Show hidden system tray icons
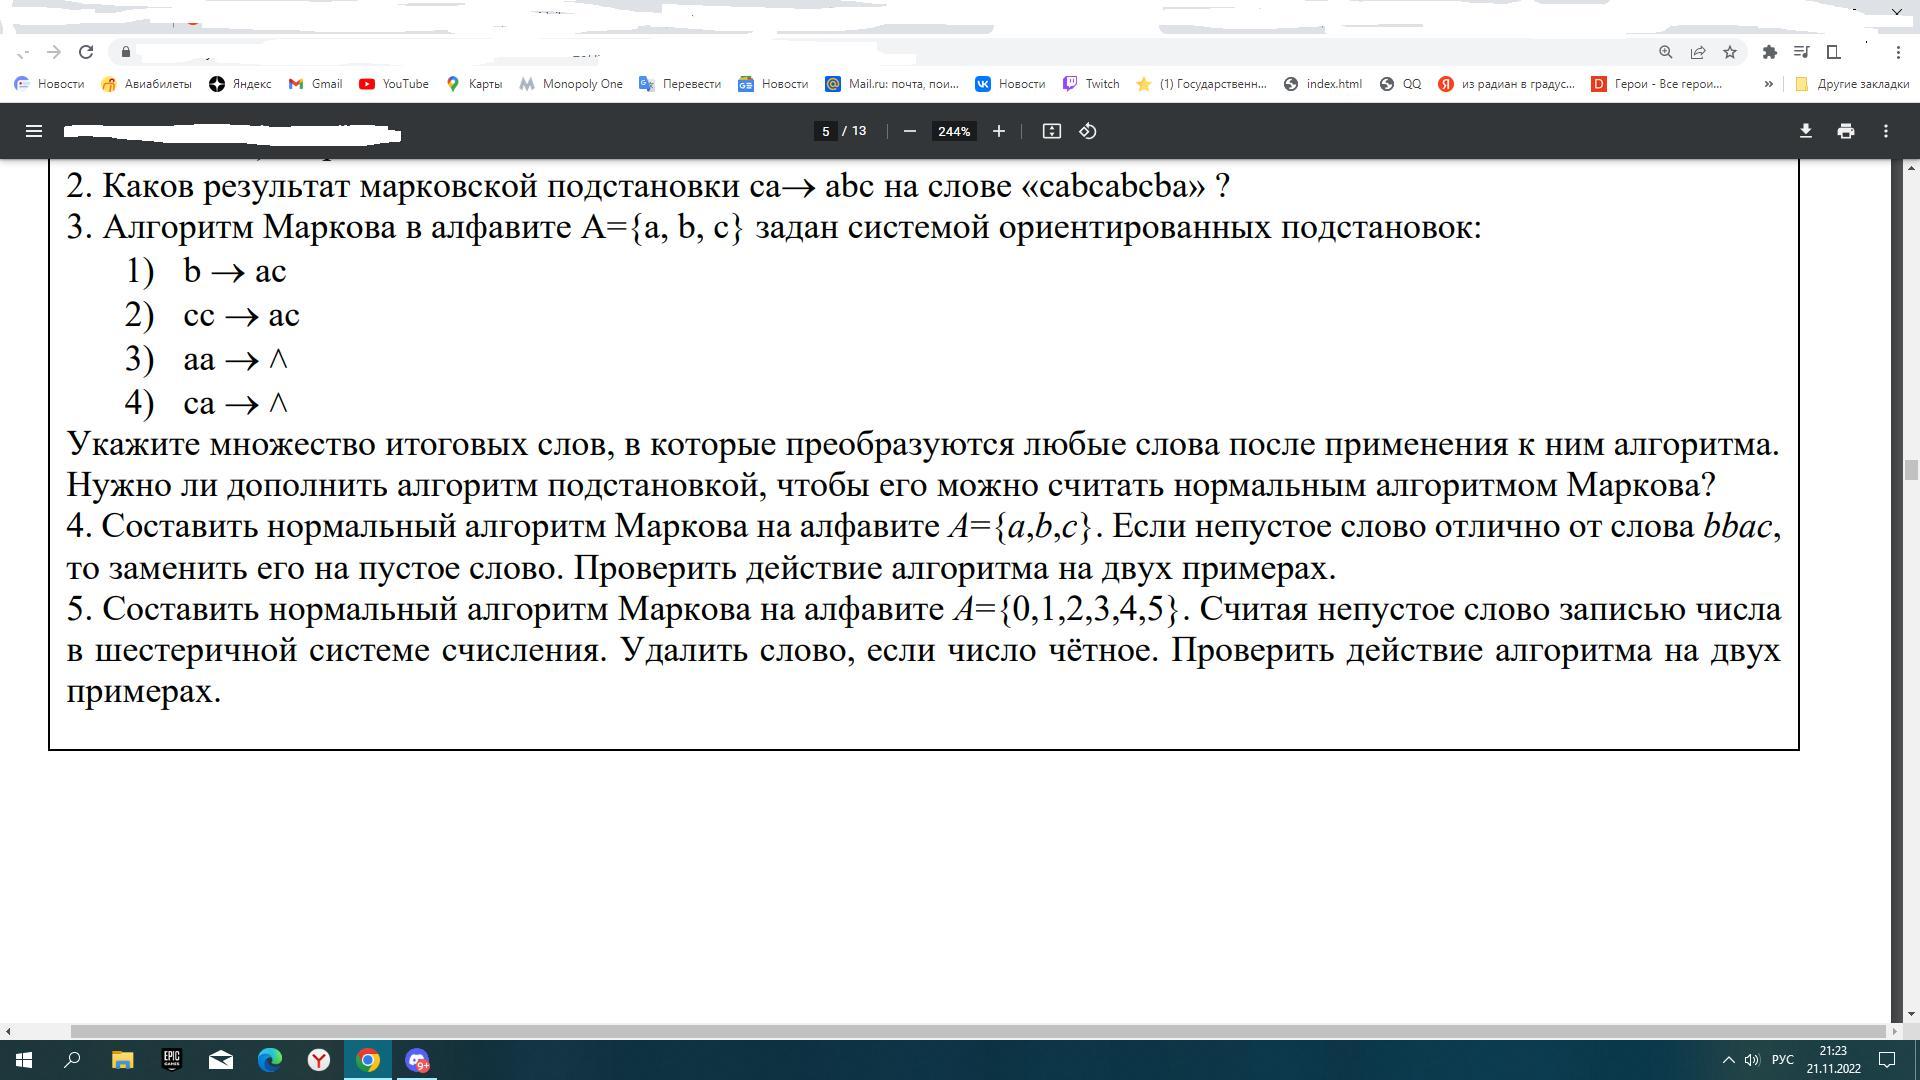 [1728, 1059]
